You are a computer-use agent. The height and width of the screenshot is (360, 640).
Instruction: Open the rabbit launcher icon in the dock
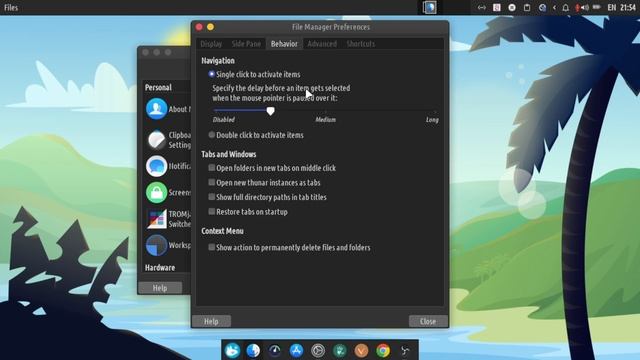pyautogui.click(x=232, y=350)
